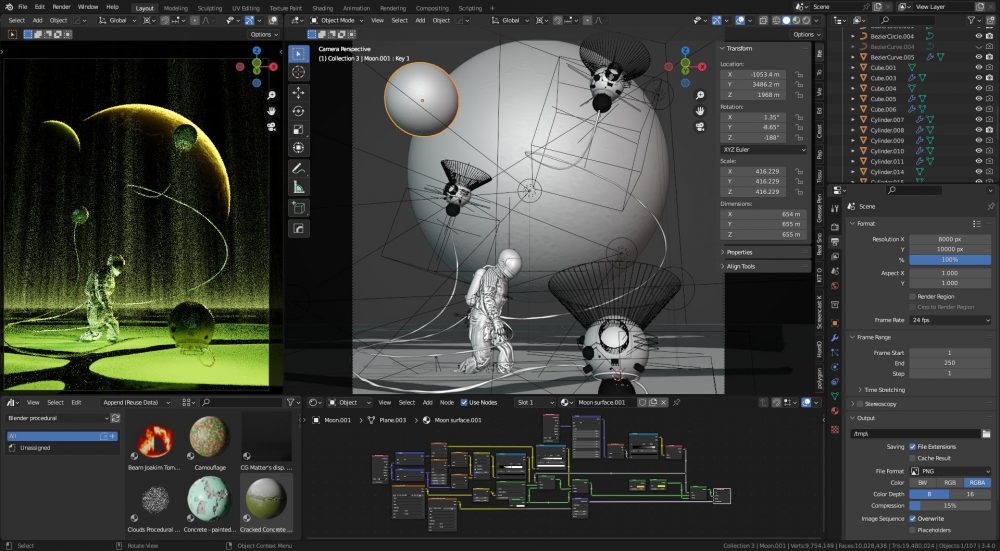Uncheck the File Extensions checkbox

[913, 447]
